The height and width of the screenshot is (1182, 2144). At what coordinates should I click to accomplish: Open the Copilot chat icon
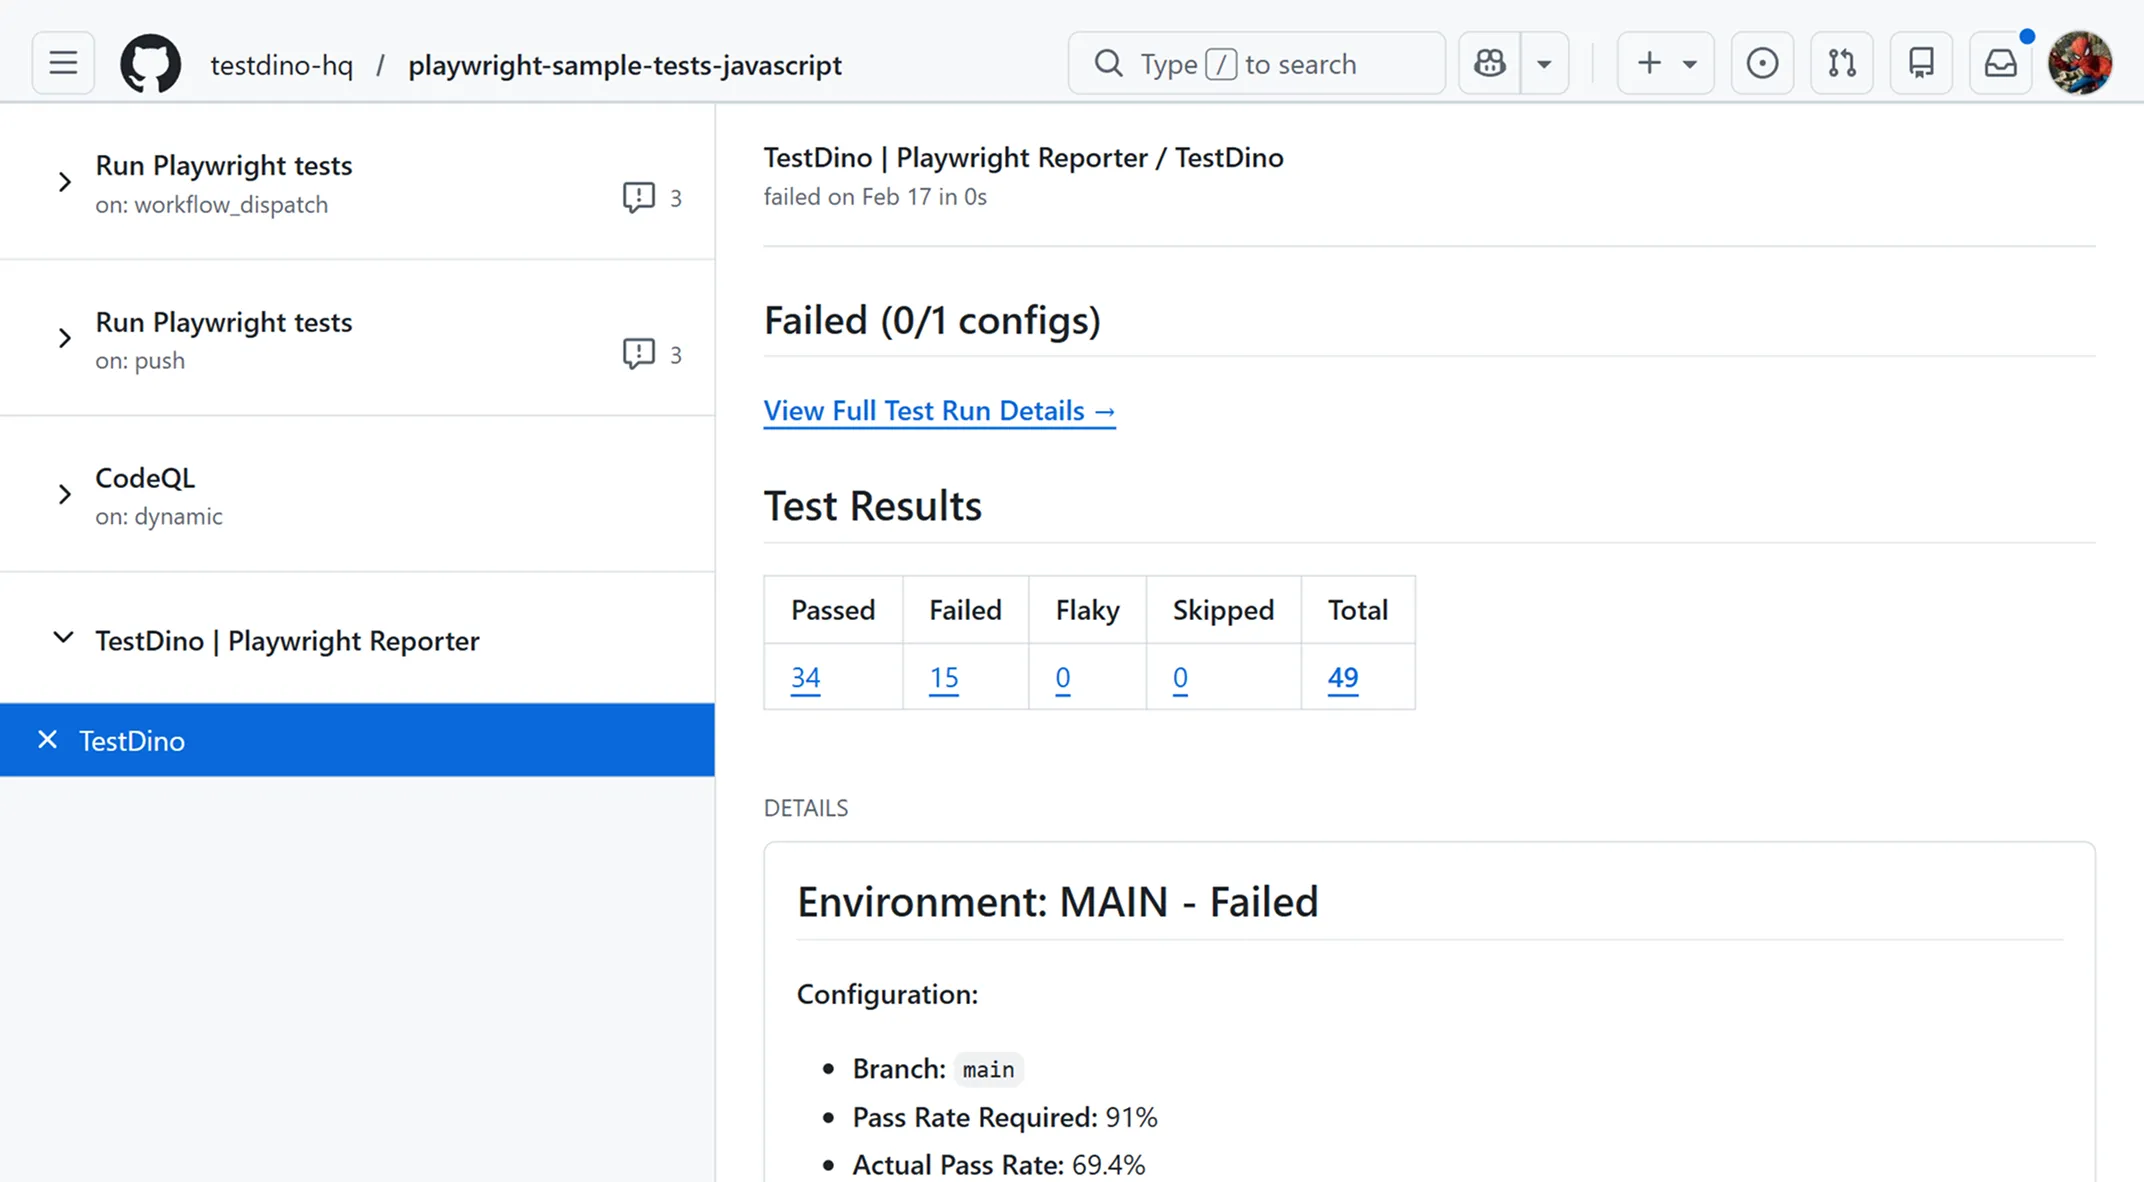1490,63
